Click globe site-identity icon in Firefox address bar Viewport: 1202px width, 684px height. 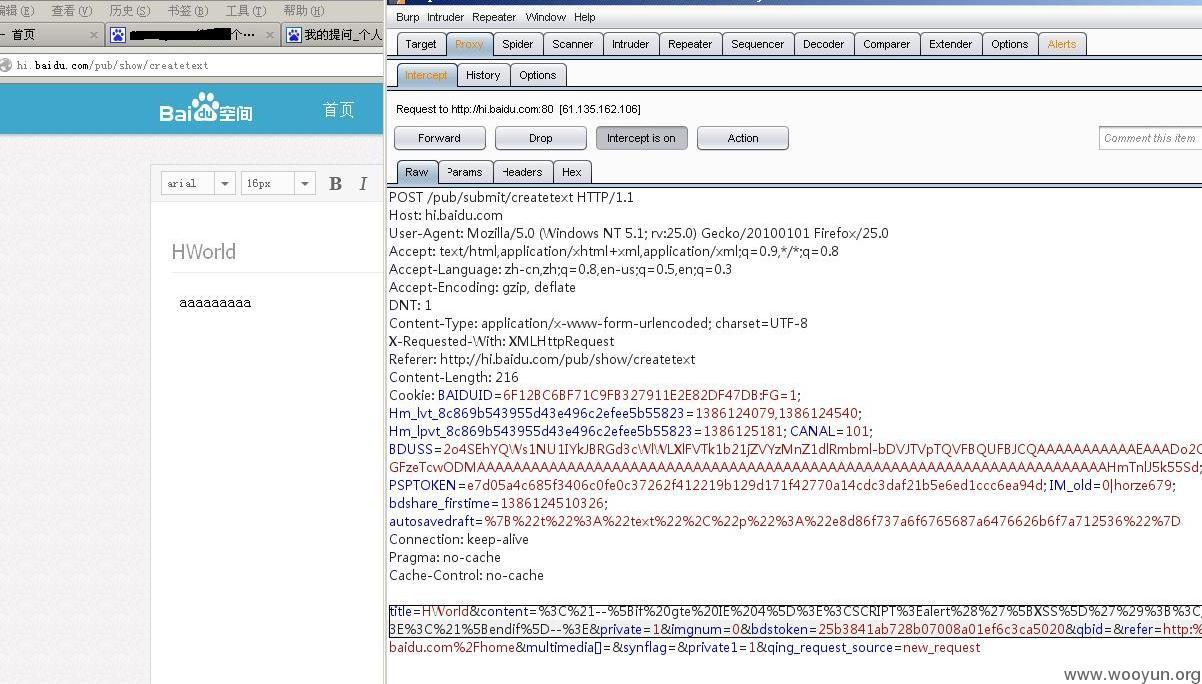click(x=6, y=65)
